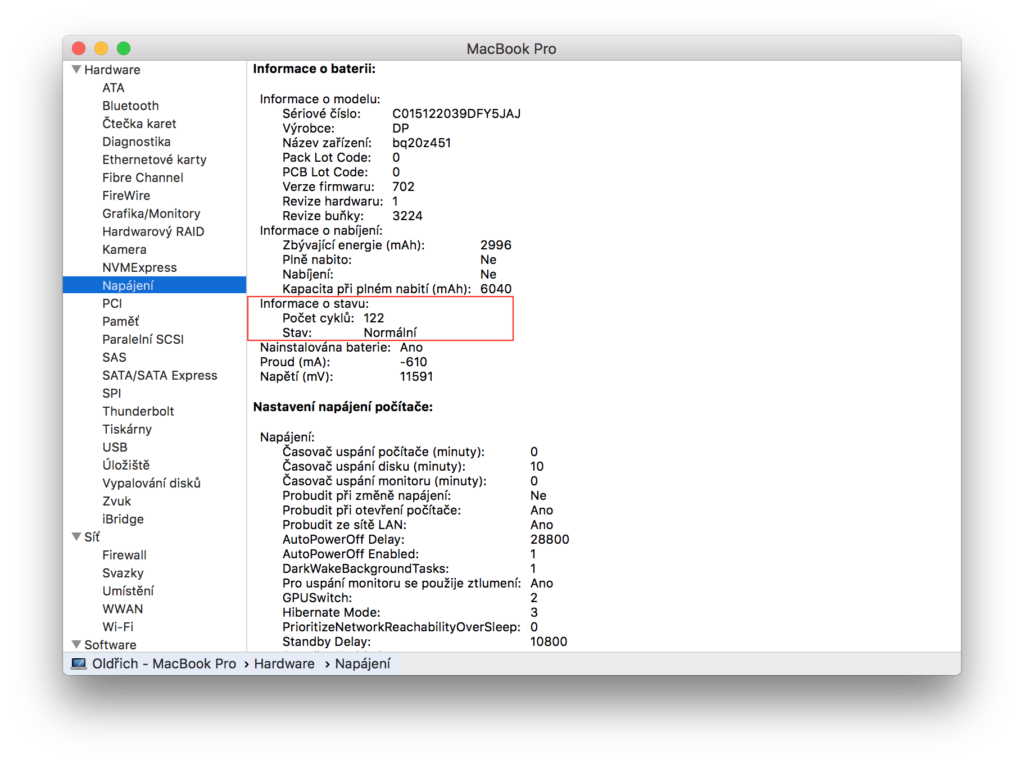Select PCI in the sidebar
The image size is (1024, 765).
pyautogui.click(x=112, y=303)
